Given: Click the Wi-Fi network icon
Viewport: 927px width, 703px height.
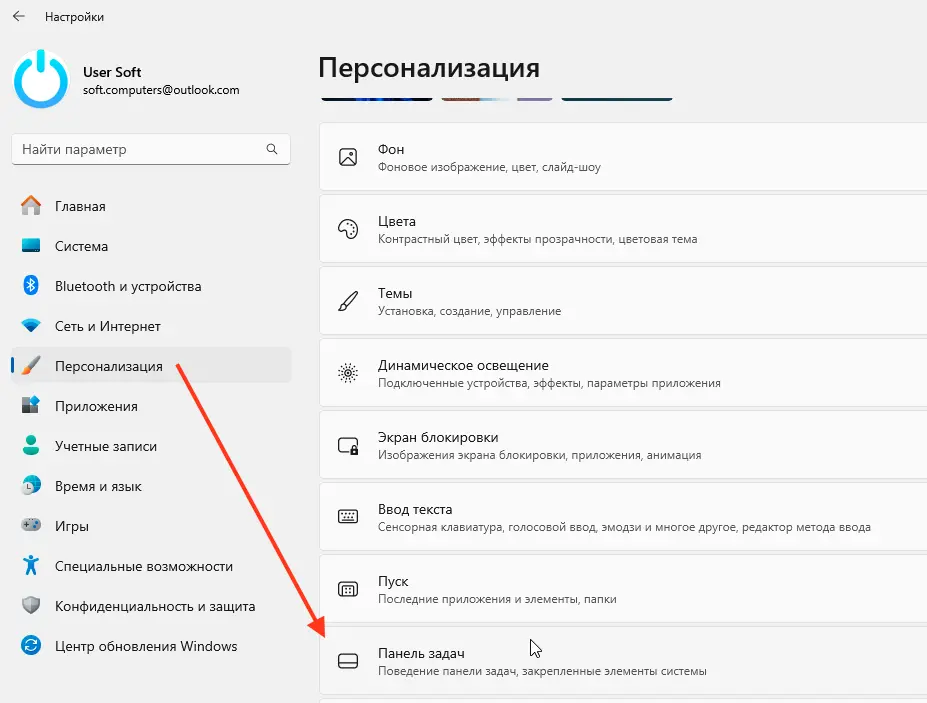Looking at the screenshot, I should [31, 326].
